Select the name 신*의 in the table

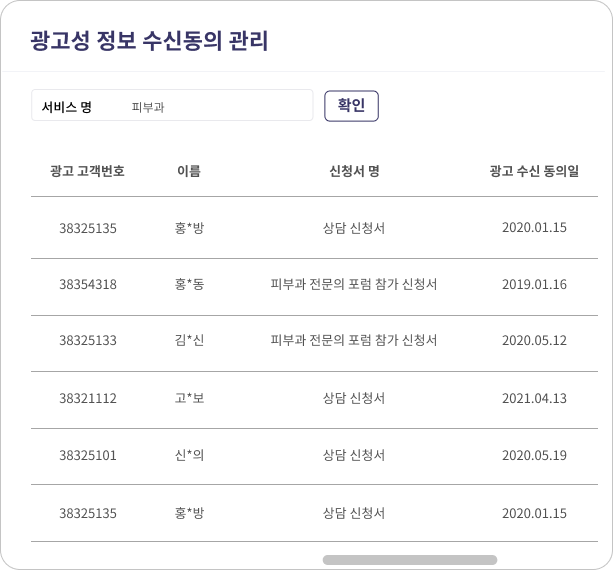189,455
